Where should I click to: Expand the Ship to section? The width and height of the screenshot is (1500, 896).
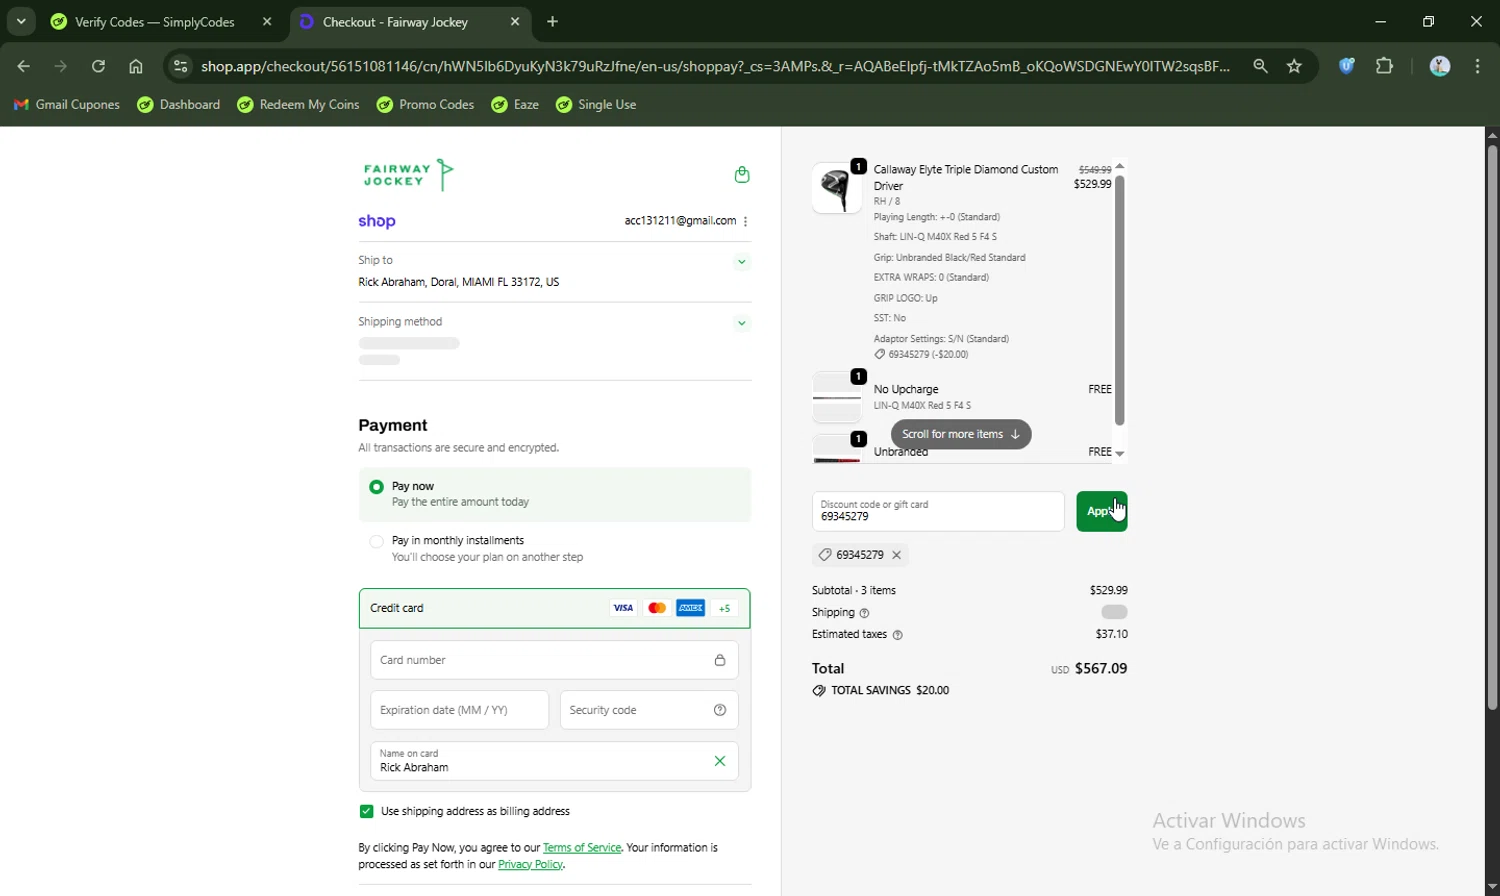coord(742,262)
